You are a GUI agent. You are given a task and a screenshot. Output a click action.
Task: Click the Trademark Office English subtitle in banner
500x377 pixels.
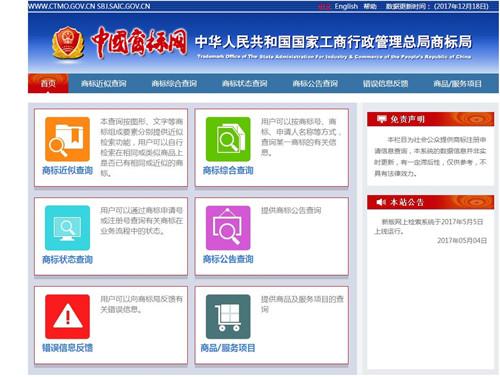(334, 57)
